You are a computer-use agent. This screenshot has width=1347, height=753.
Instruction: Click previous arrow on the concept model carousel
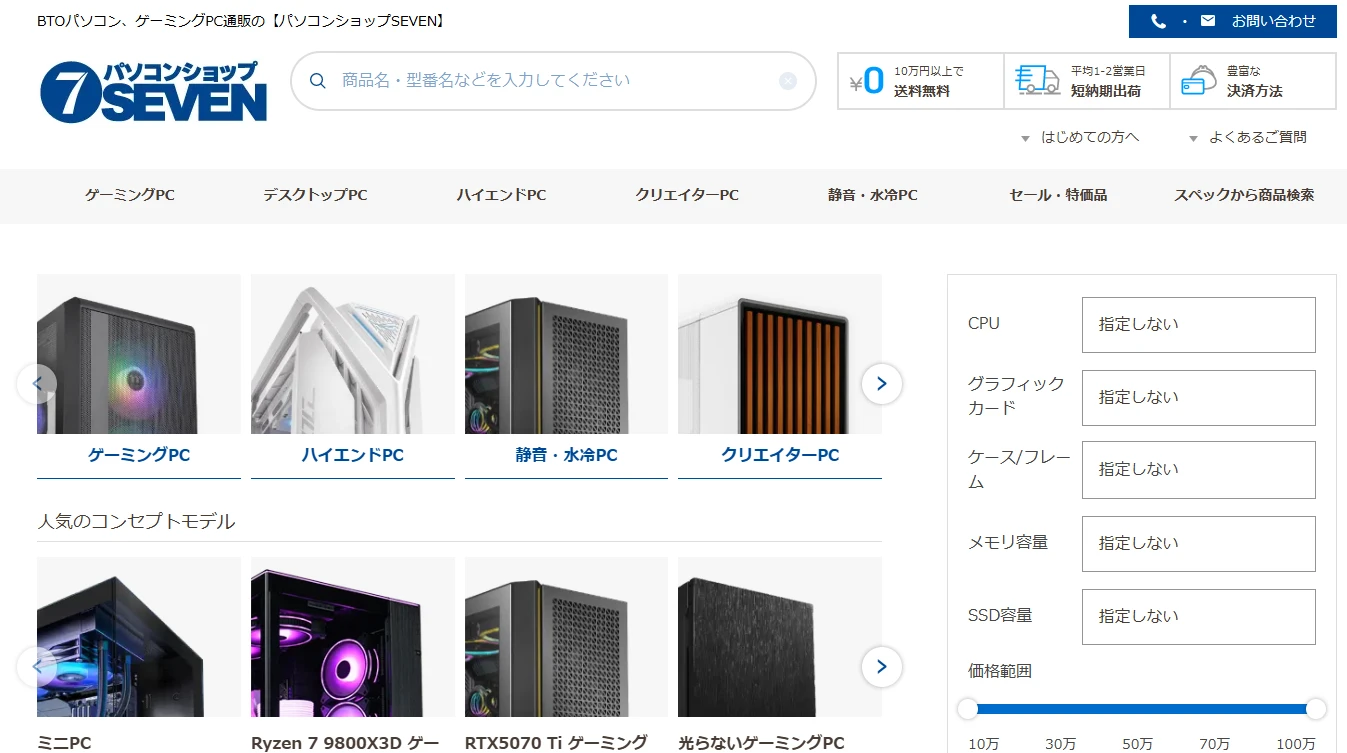[x=37, y=667]
